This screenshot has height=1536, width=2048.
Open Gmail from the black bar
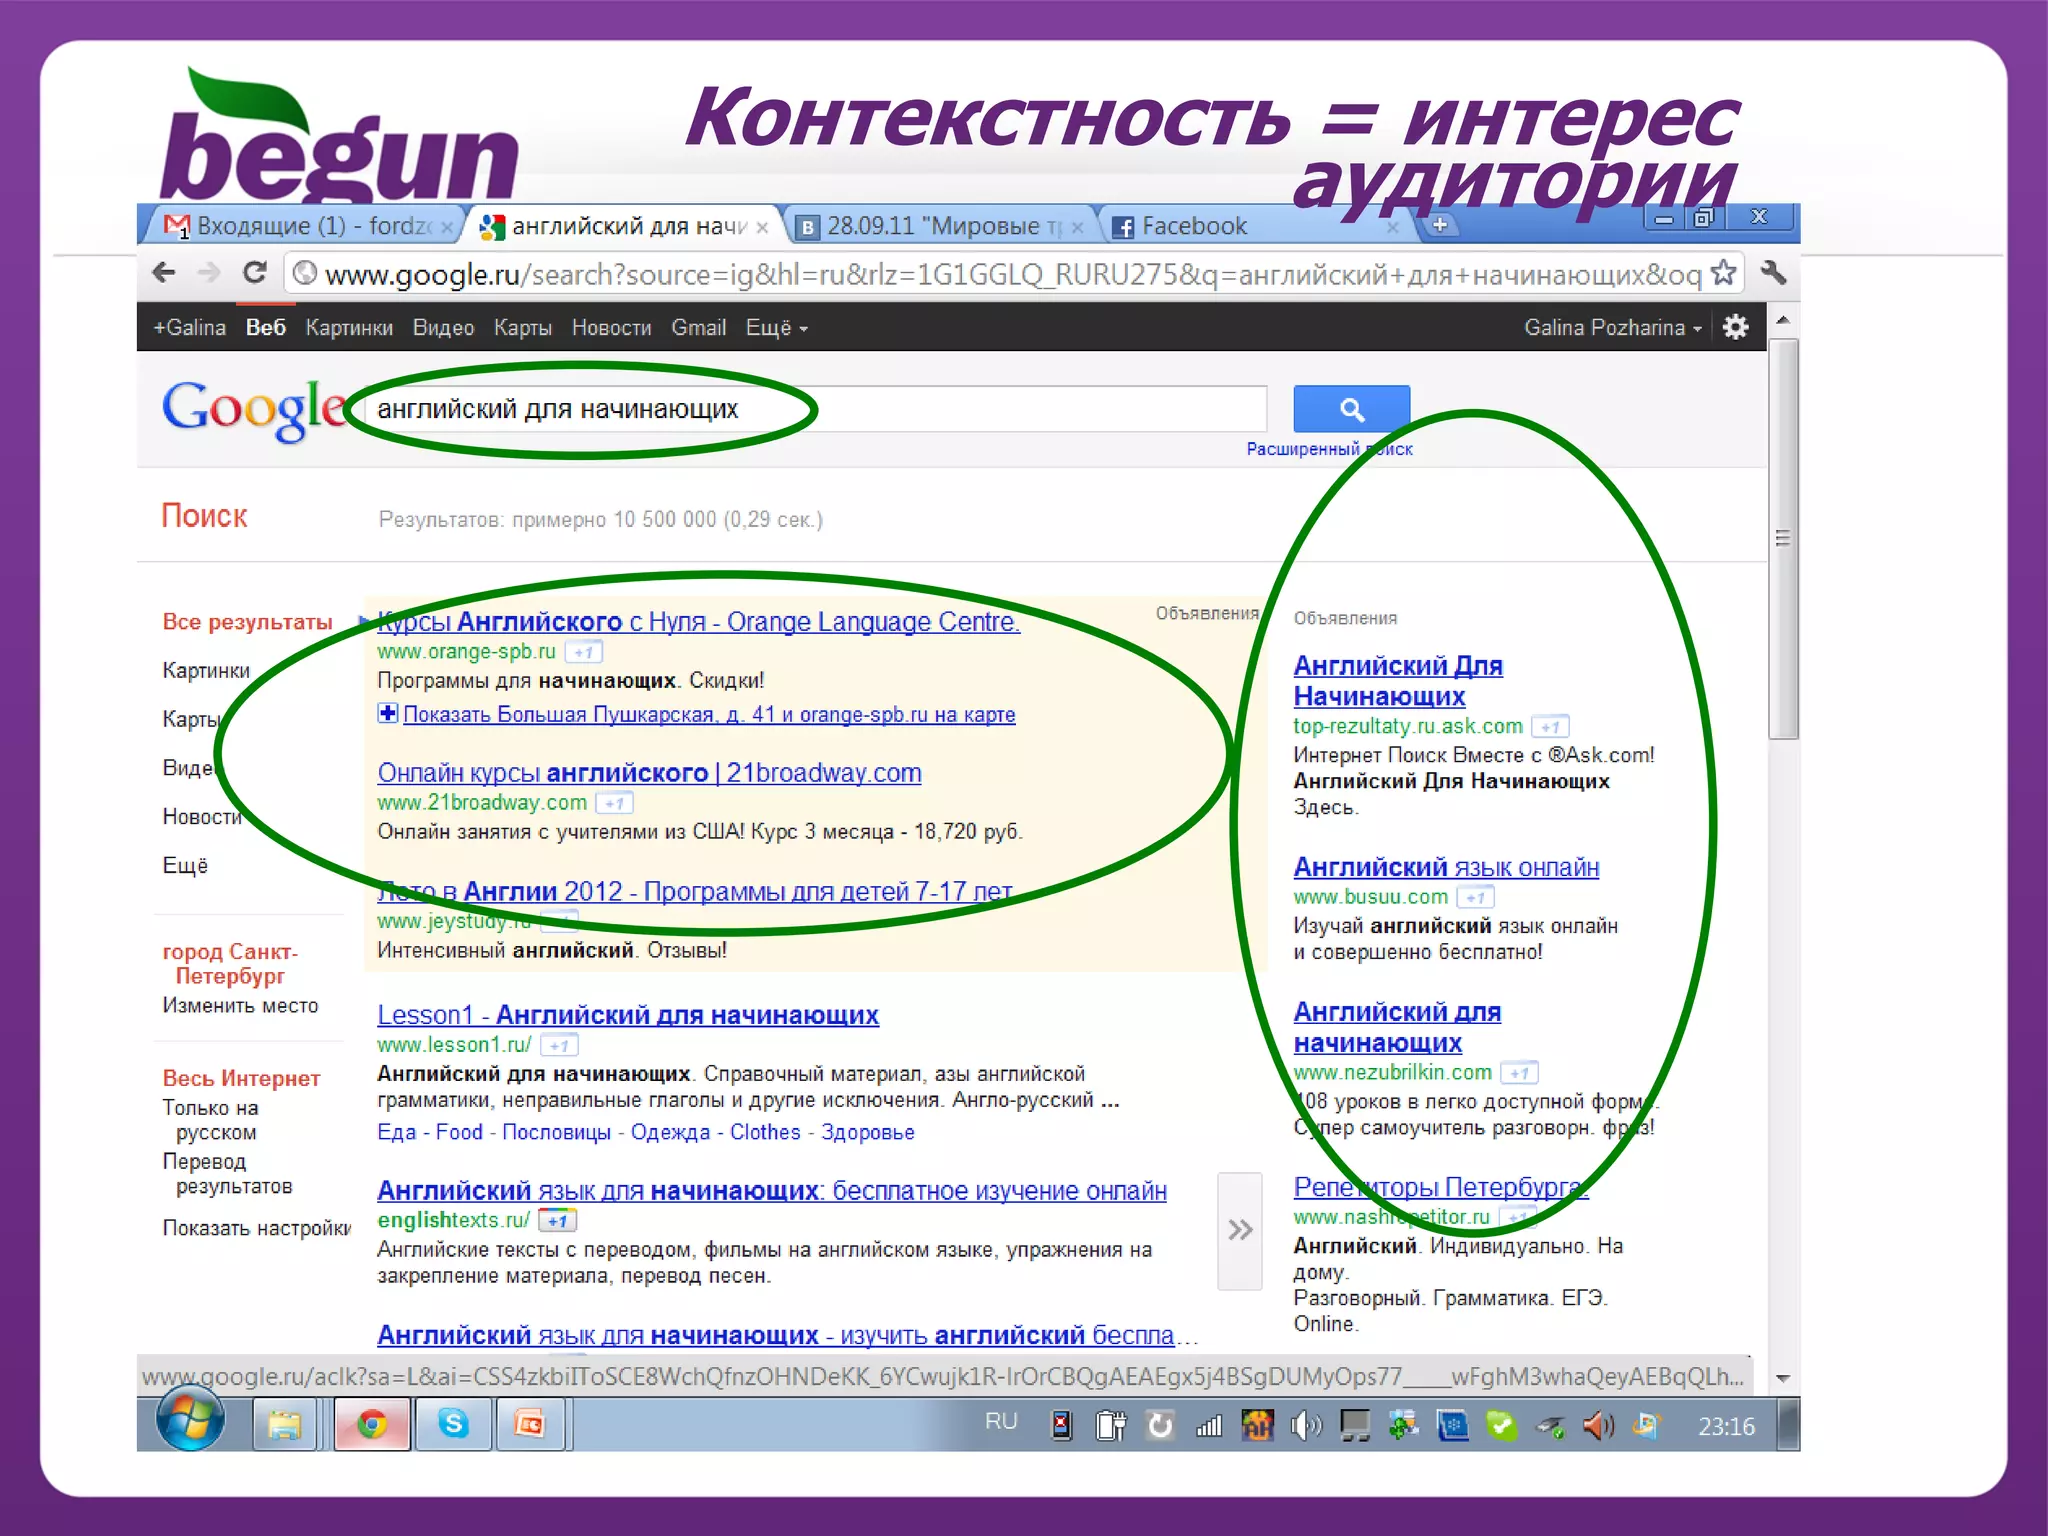point(698,327)
